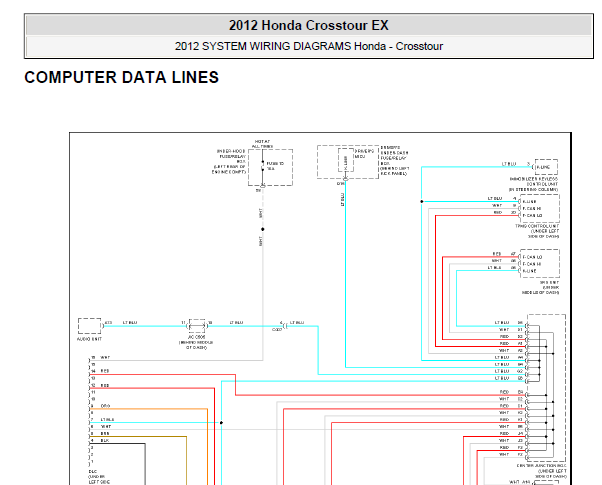Click the "SRS UNIT" location label
Image resolution: width=602 pixels, height=485 pixels.
click(541, 287)
